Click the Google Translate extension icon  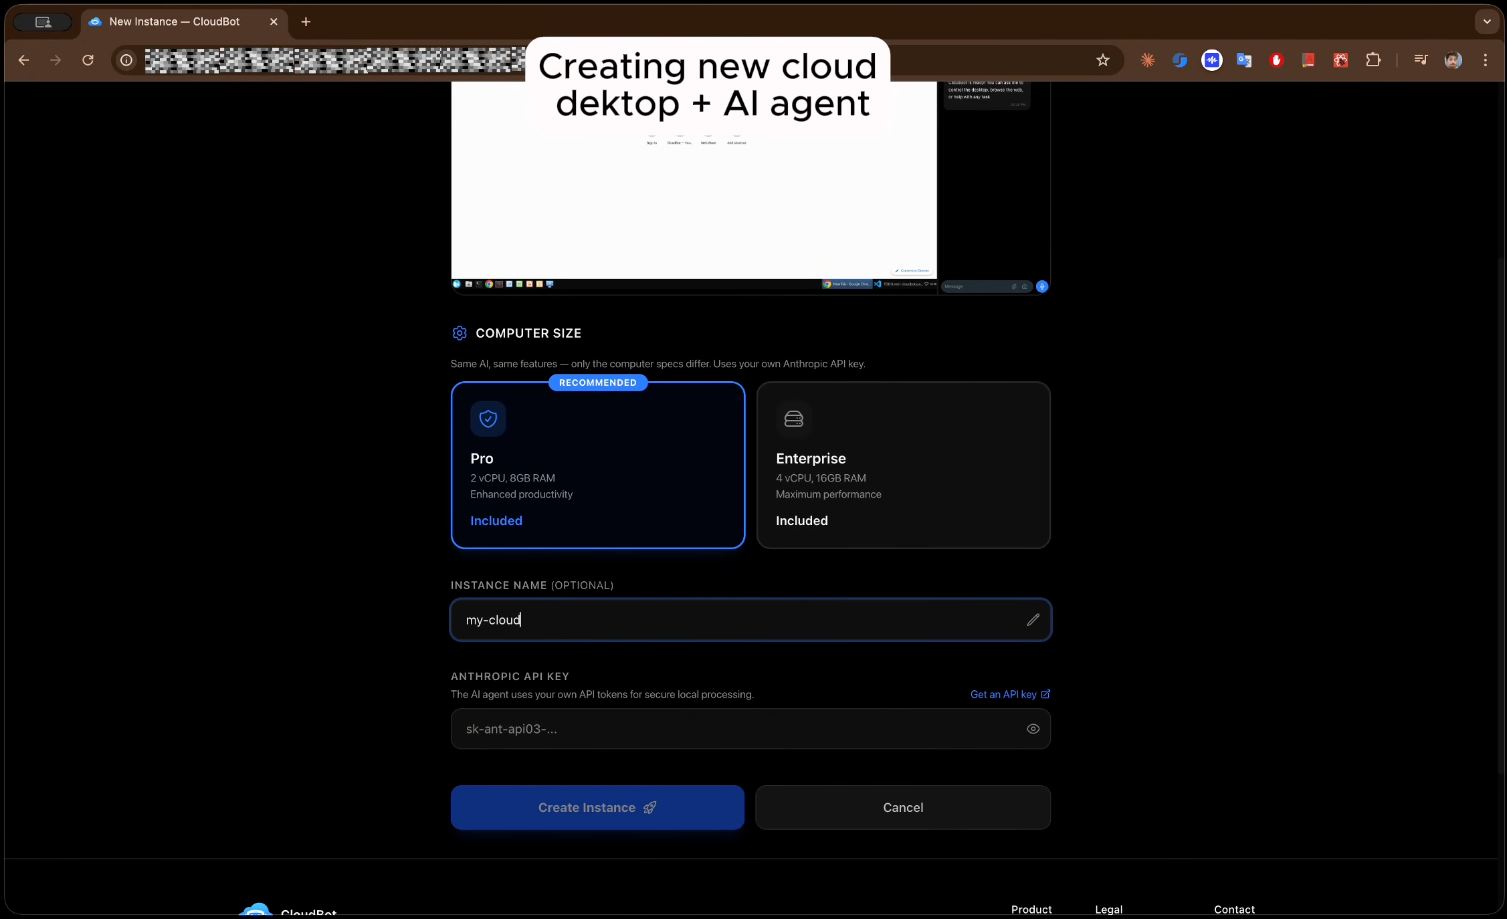coord(1244,60)
